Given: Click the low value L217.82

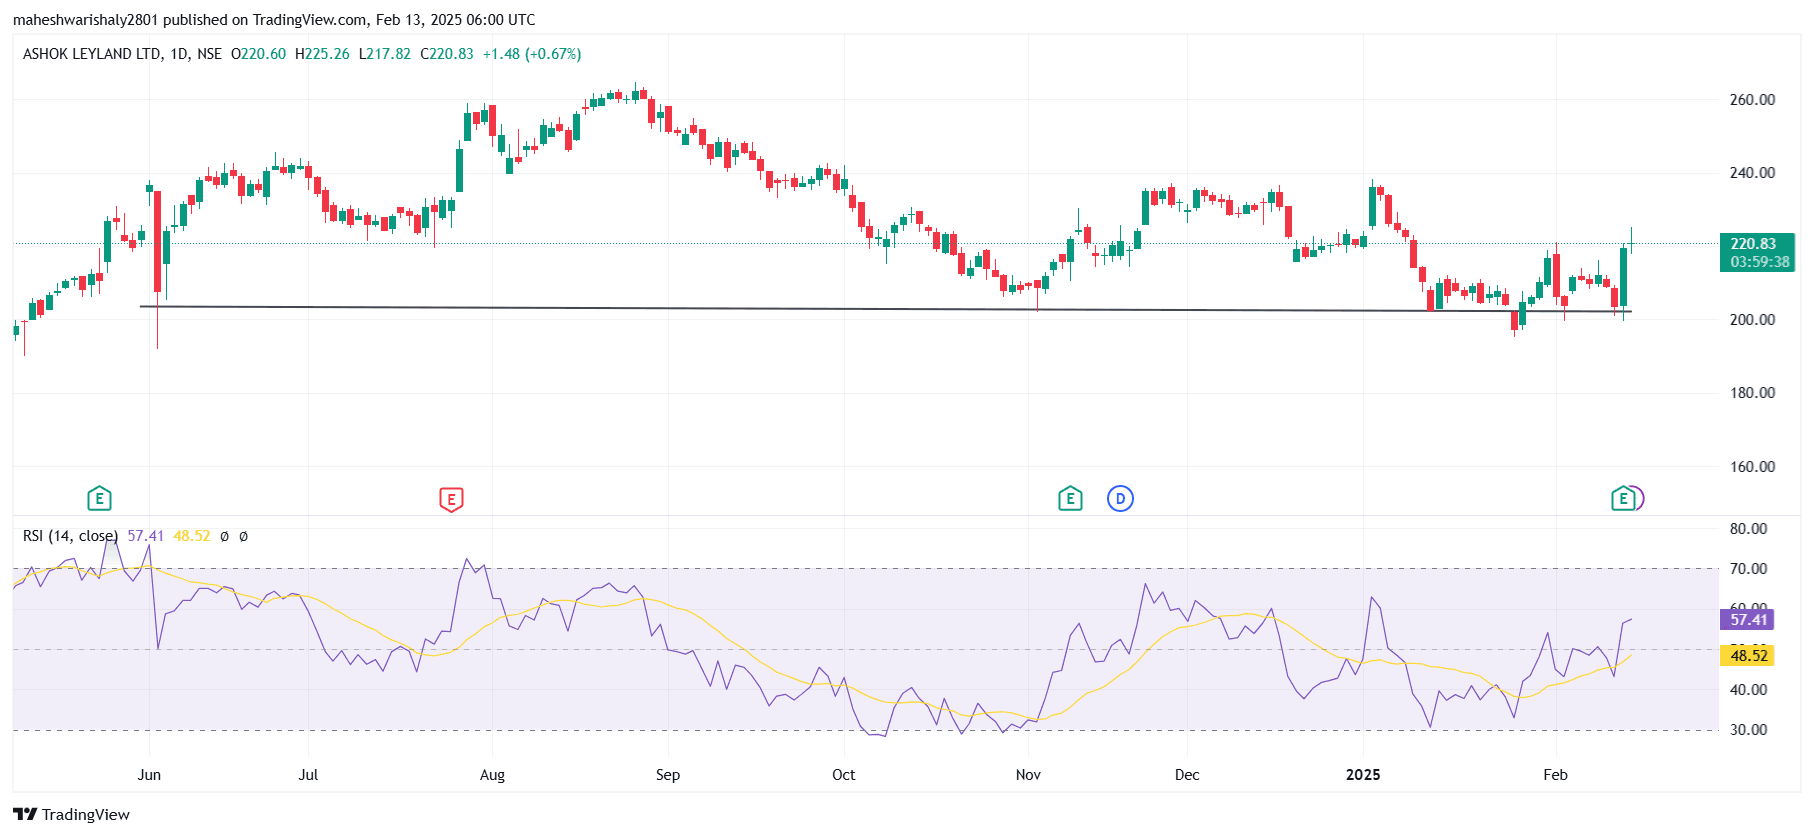Looking at the screenshot, I should click(385, 54).
